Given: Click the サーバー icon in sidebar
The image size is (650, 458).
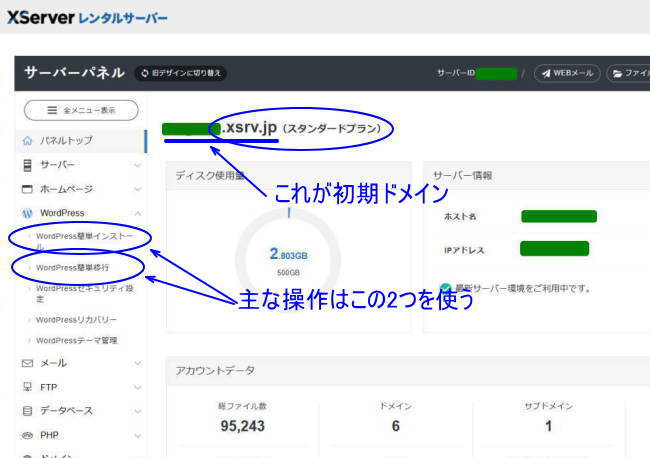Looking at the screenshot, I should coord(28,164).
